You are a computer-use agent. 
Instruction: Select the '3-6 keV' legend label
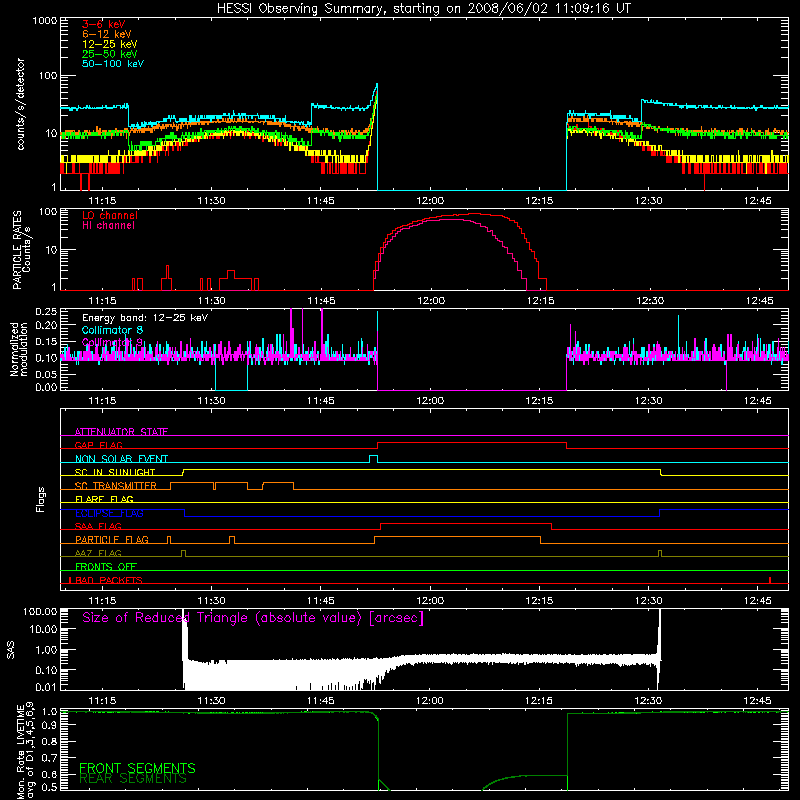click(104, 24)
